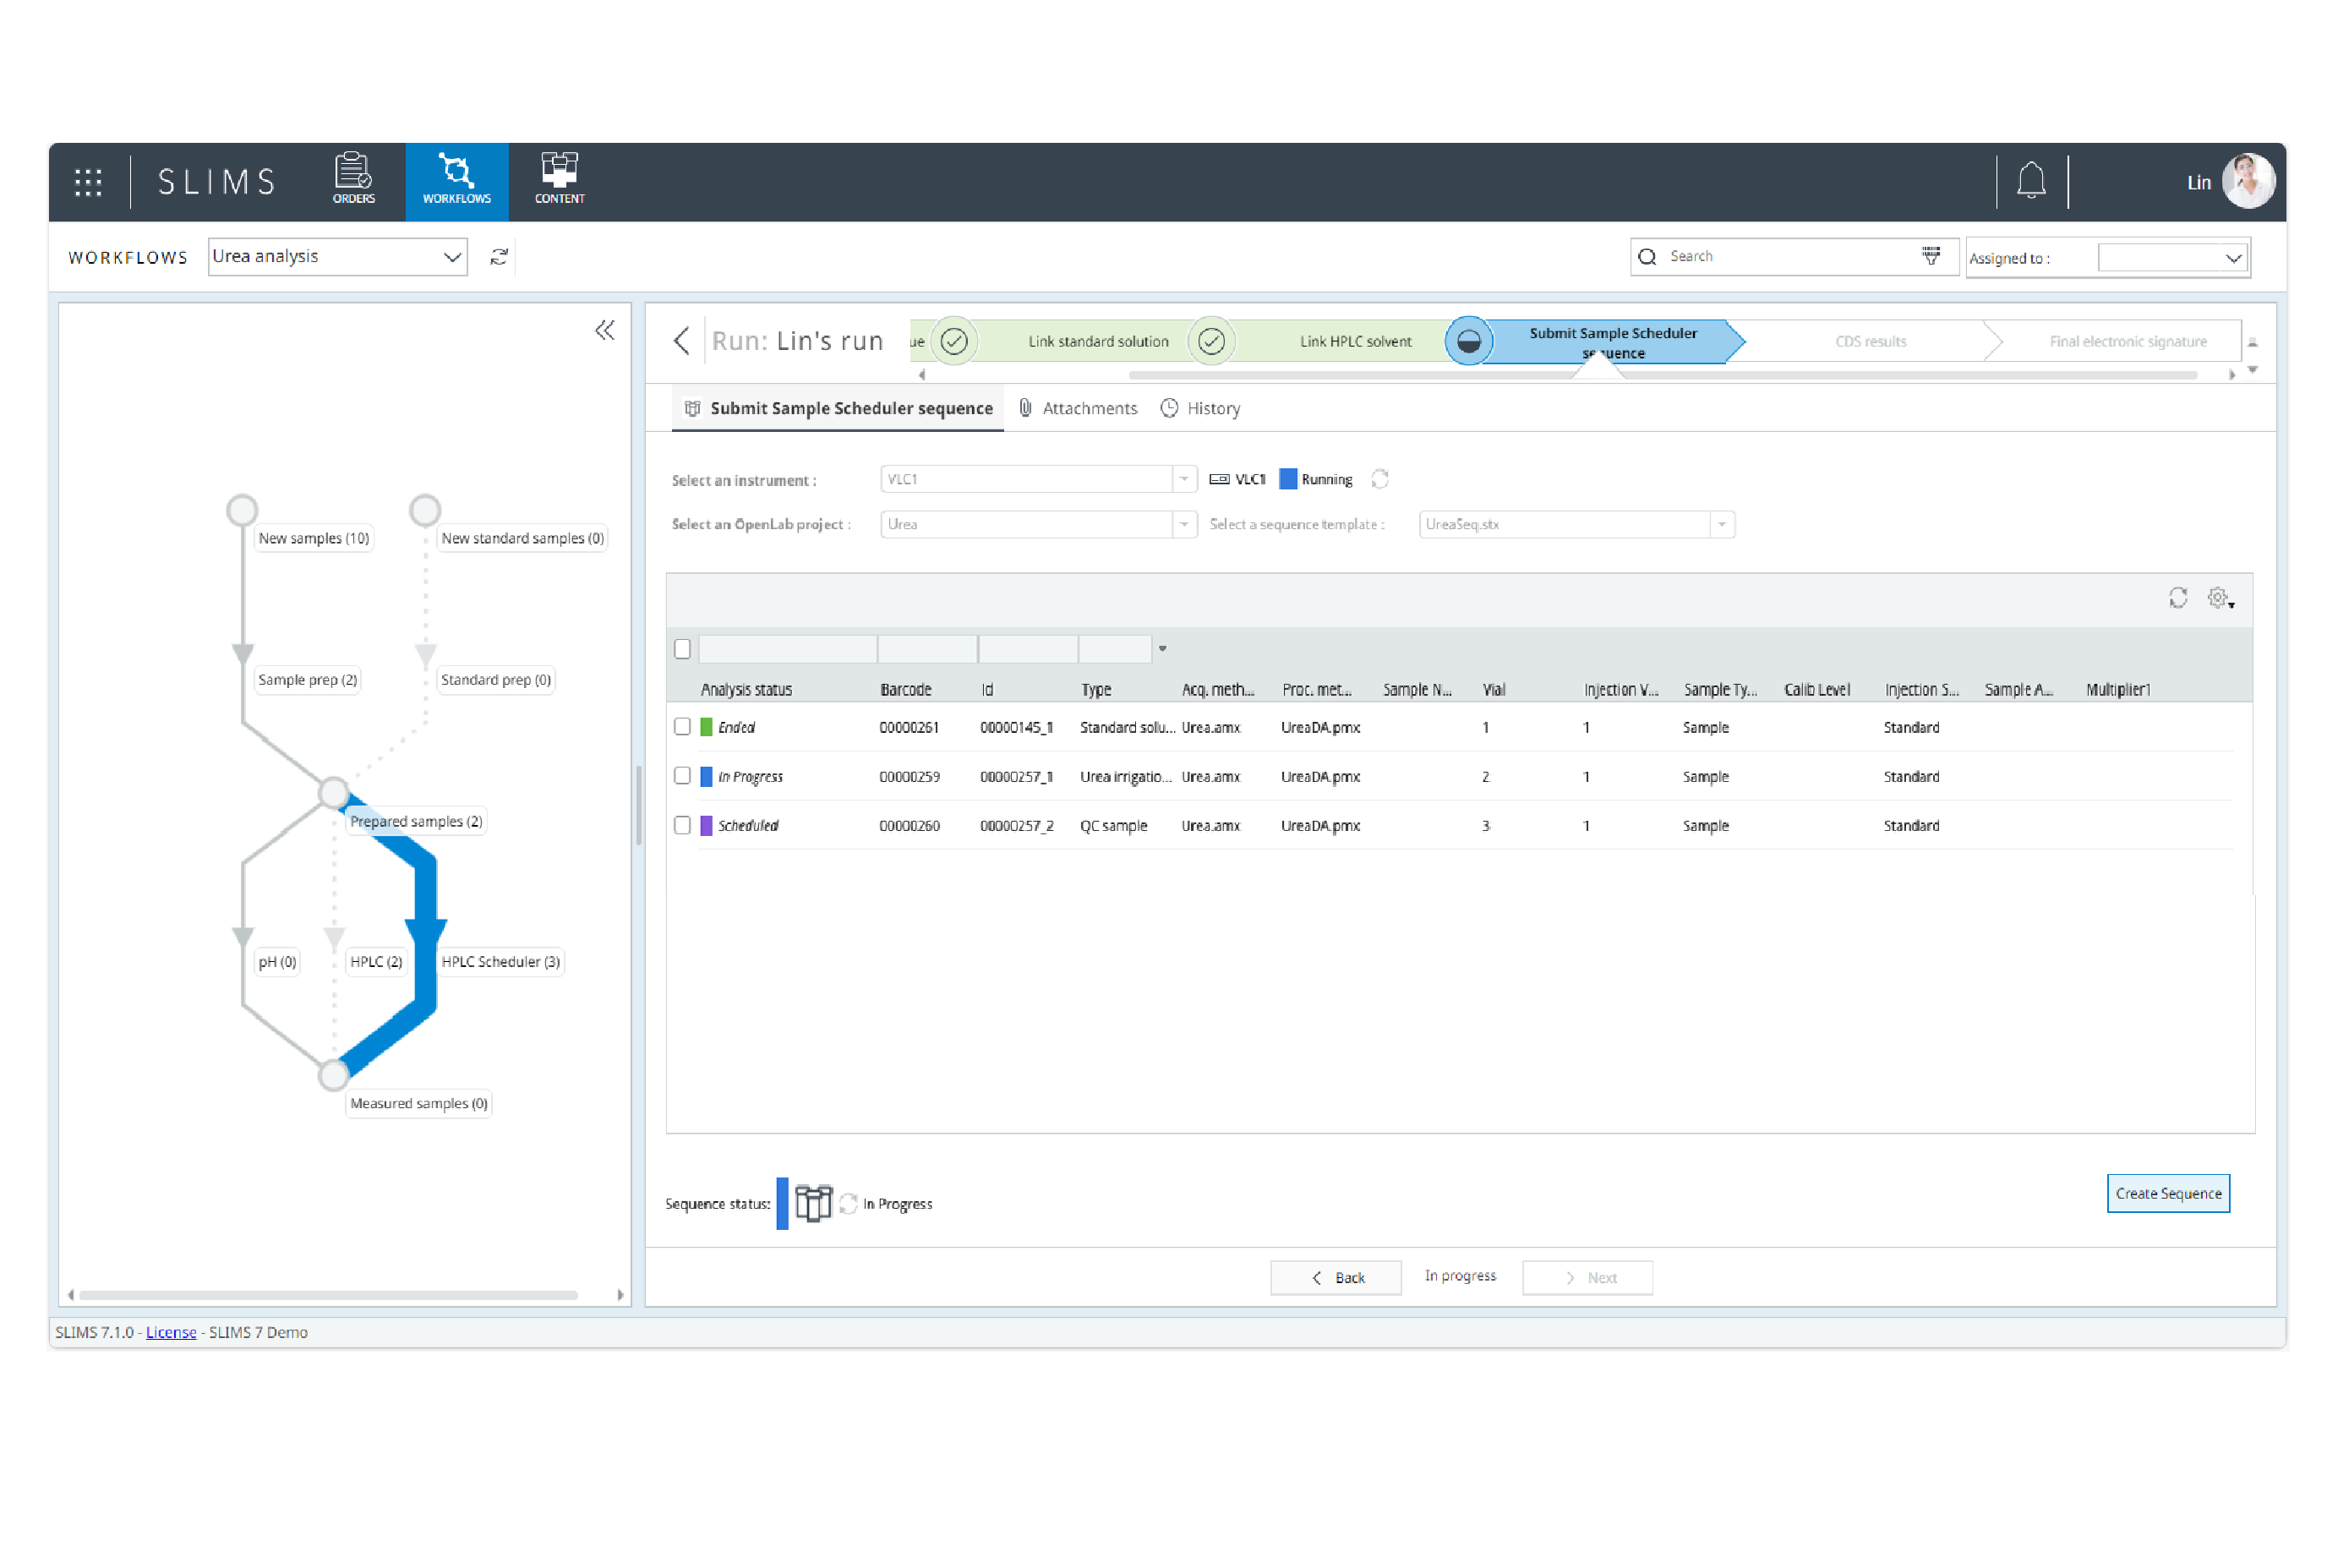Click the refresh icon next to workflow dropdown
The height and width of the screenshot is (1568, 2338).
click(x=499, y=257)
